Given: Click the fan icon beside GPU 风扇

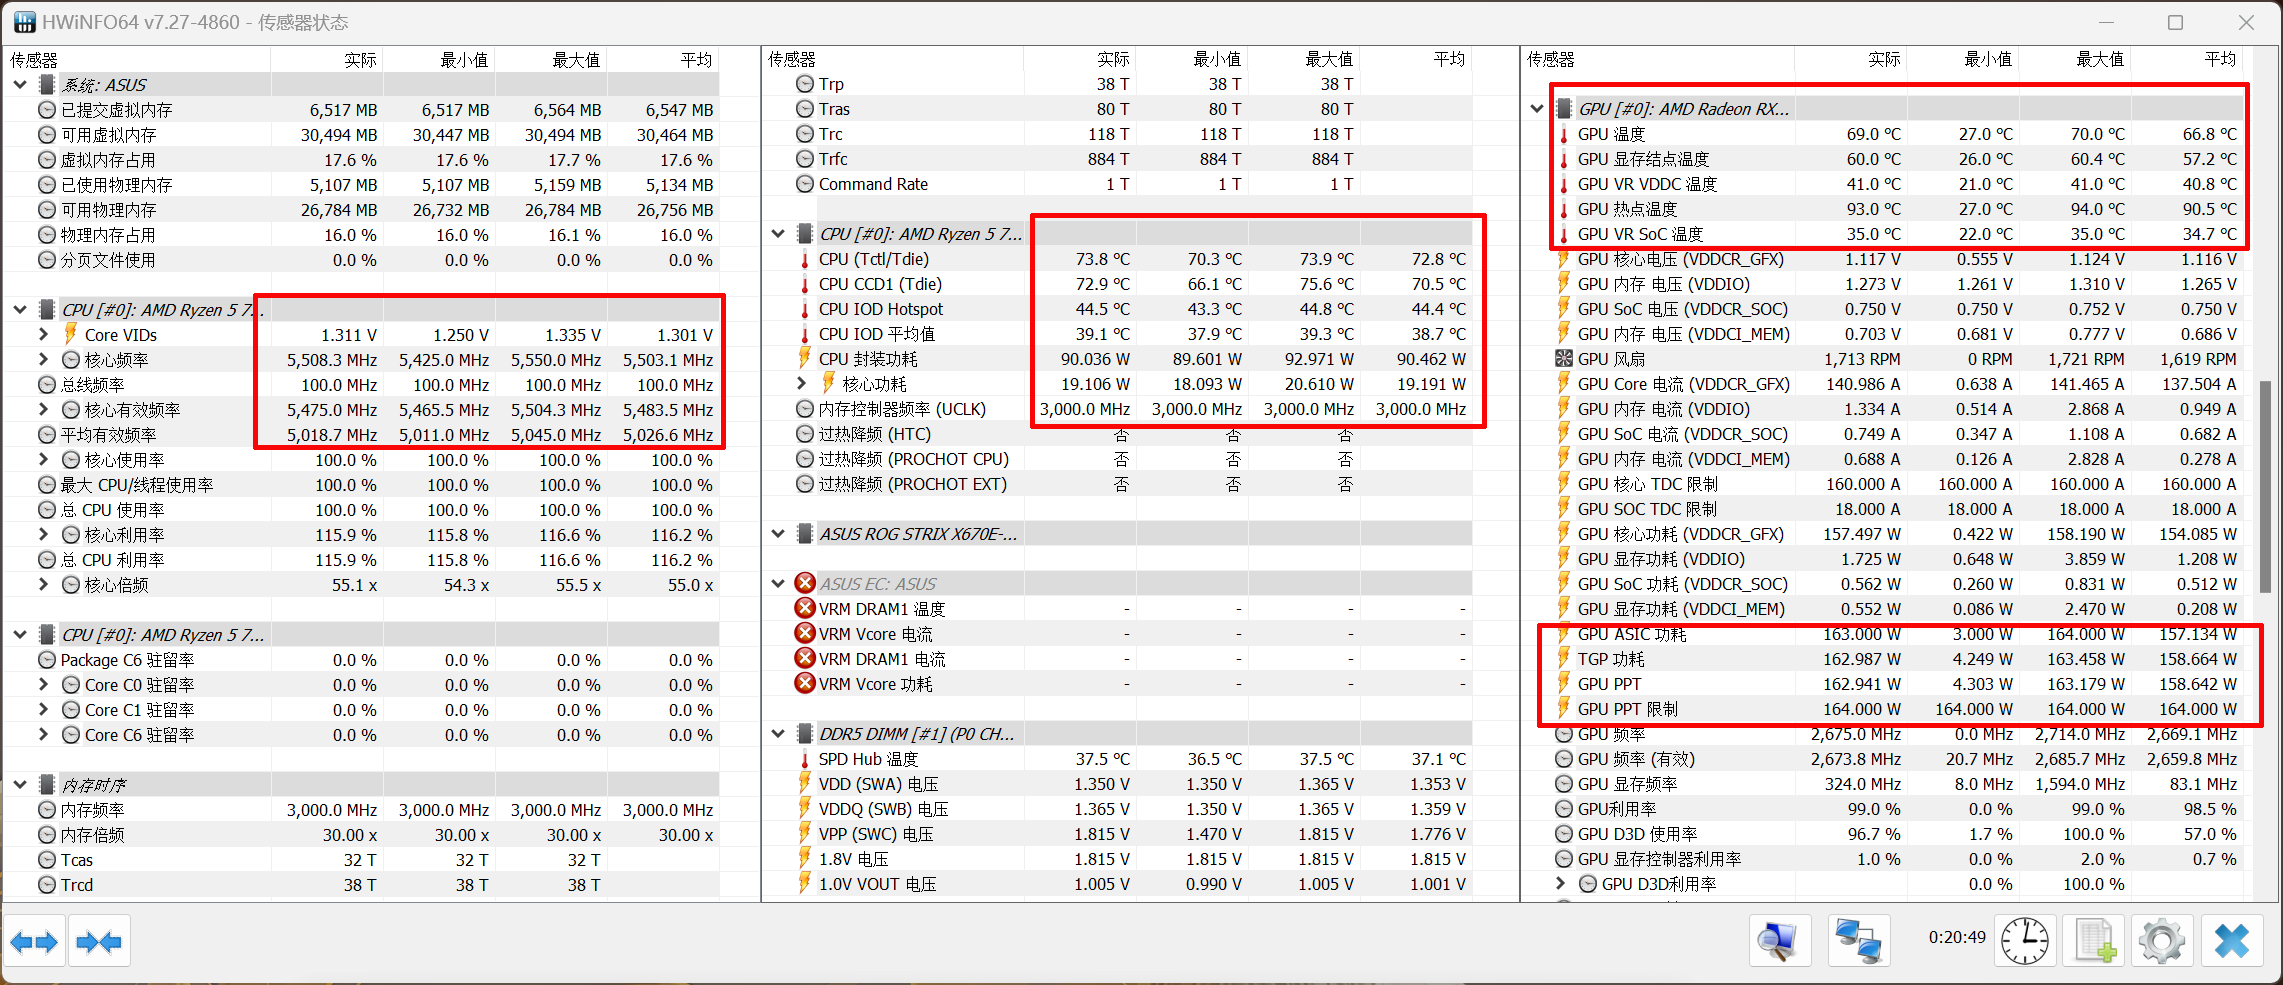Looking at the screenshot, I should tap(1564, 359).
